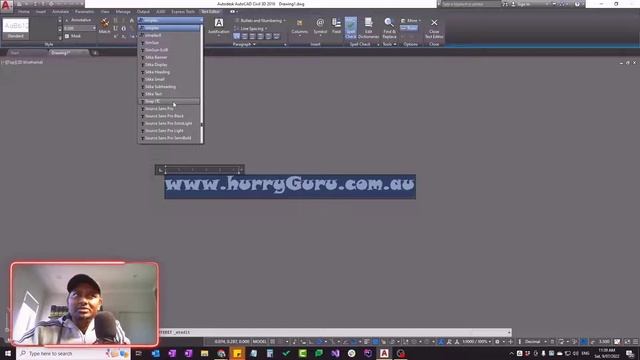Open AutoCAD icon in the taskbar

[x=384, y=353]
